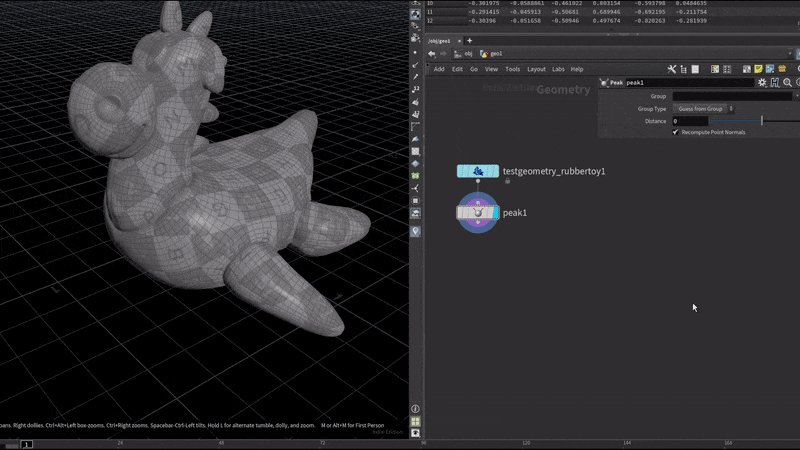This screenshot has width=800, height=450.
Task: Add a background image via picture icon
Action: click(770, 69)
